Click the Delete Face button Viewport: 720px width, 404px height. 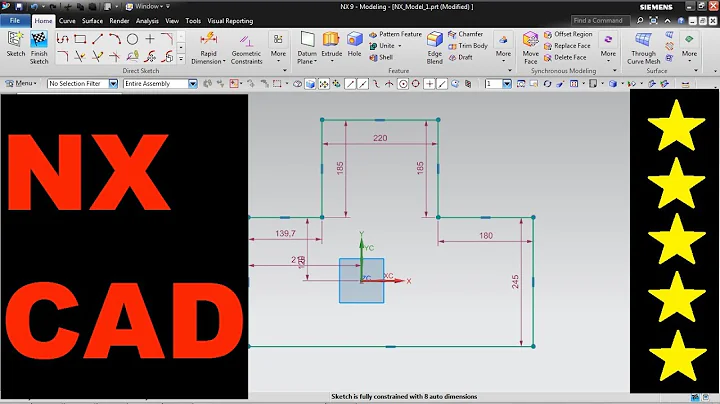click(565, 57)
